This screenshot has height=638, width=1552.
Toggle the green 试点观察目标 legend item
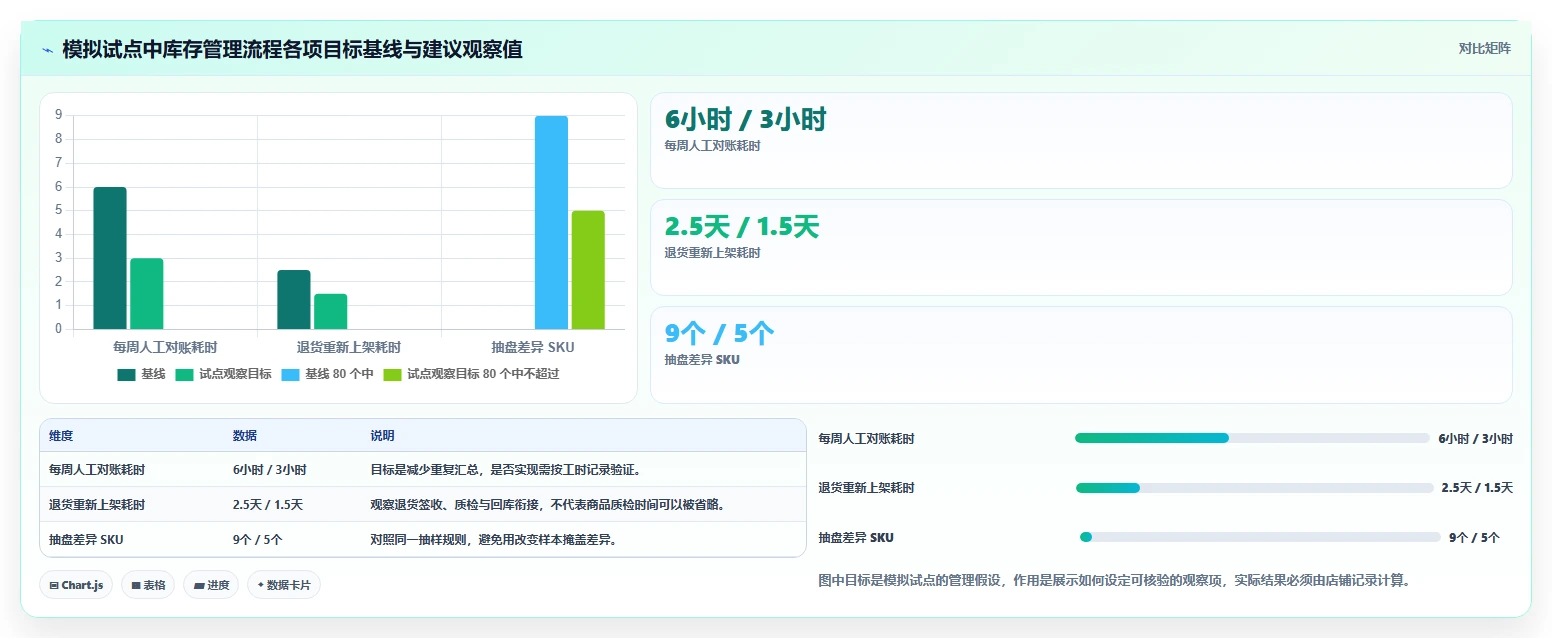coord(223,374)
